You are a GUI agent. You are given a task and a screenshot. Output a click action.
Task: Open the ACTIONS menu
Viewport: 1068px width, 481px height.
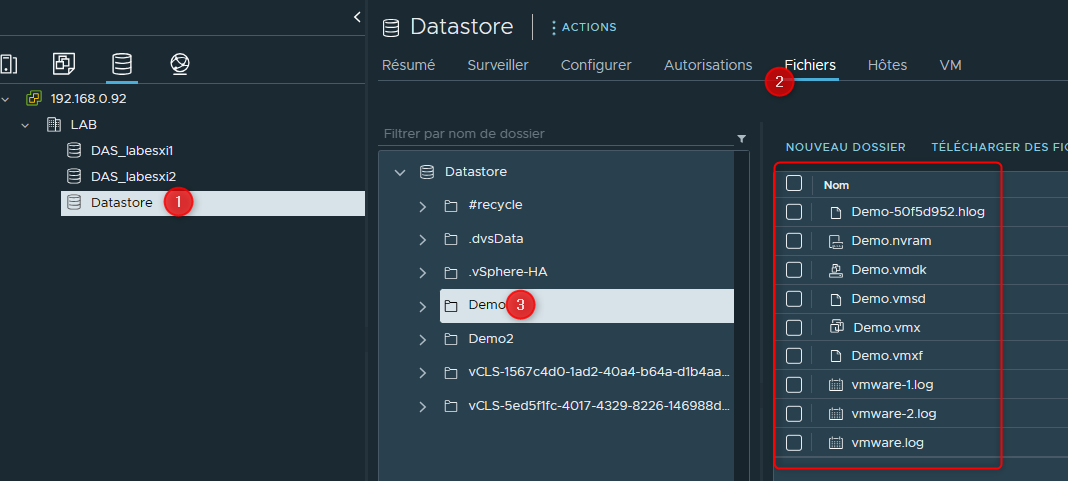pos(583,27)
